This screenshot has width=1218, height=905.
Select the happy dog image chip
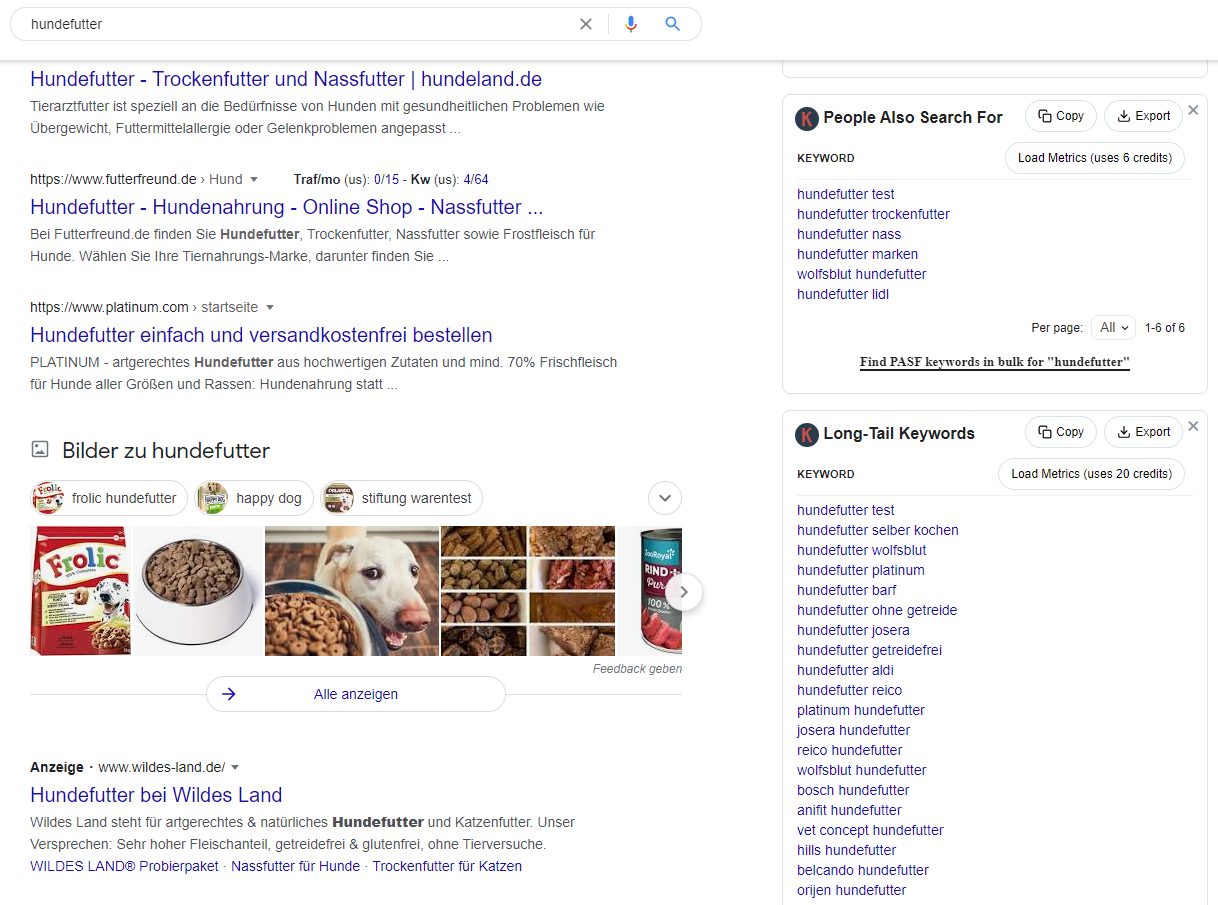coord(254,498)
